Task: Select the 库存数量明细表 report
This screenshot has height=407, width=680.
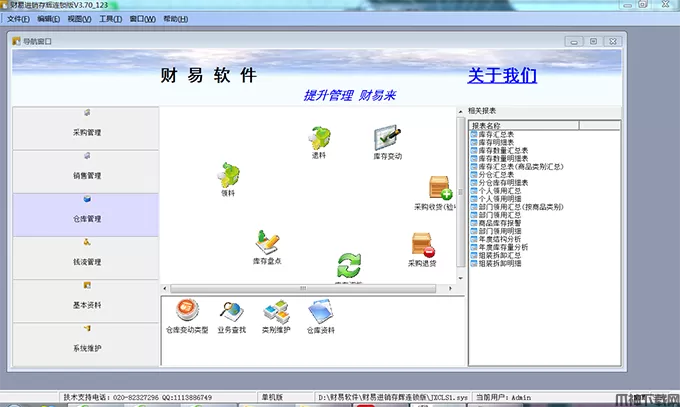Action: (499, 159)
